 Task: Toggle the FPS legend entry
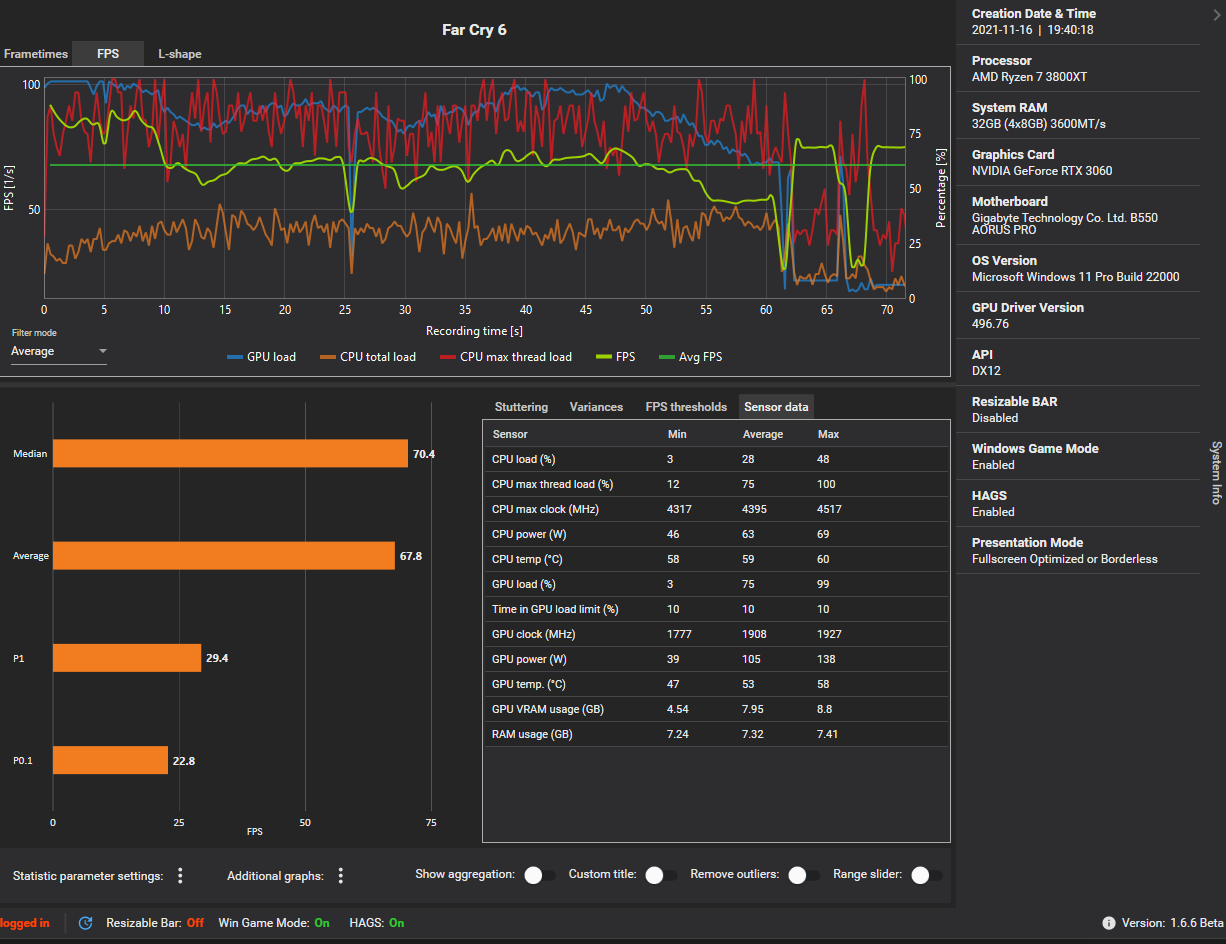pos(617,357)
